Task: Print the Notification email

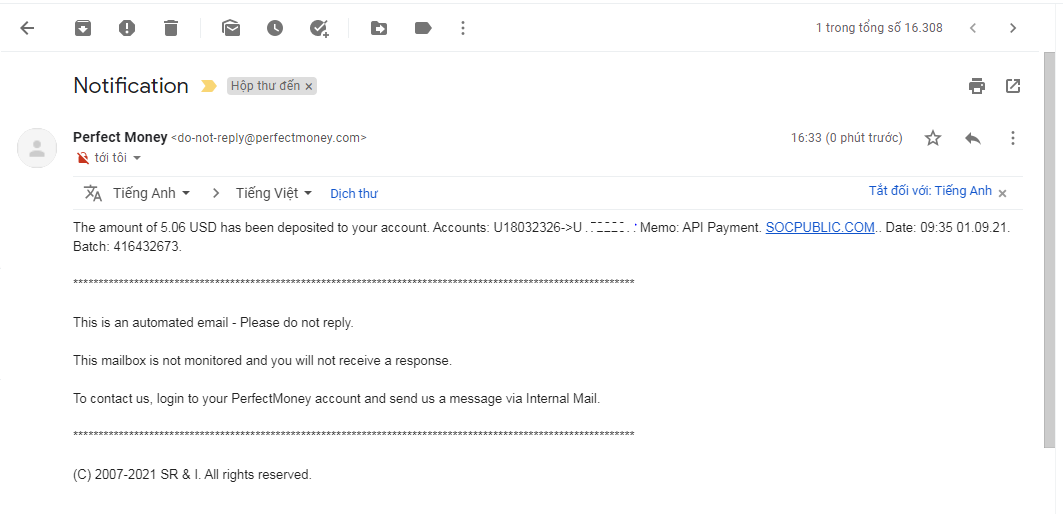Action: coord(977,86)
